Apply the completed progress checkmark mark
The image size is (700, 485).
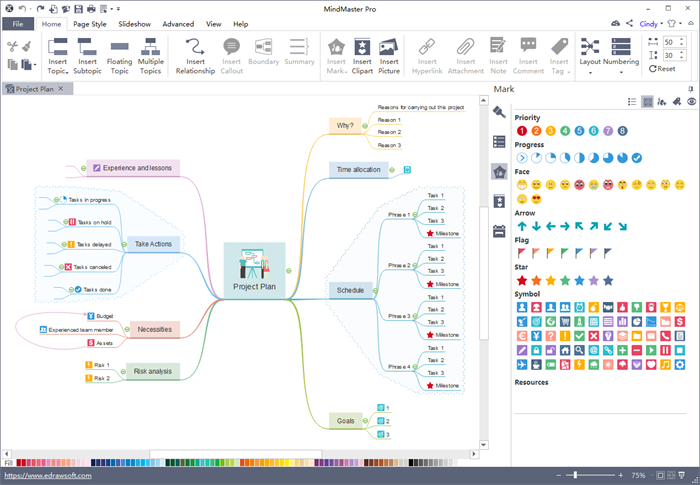(x=636, y=158)
